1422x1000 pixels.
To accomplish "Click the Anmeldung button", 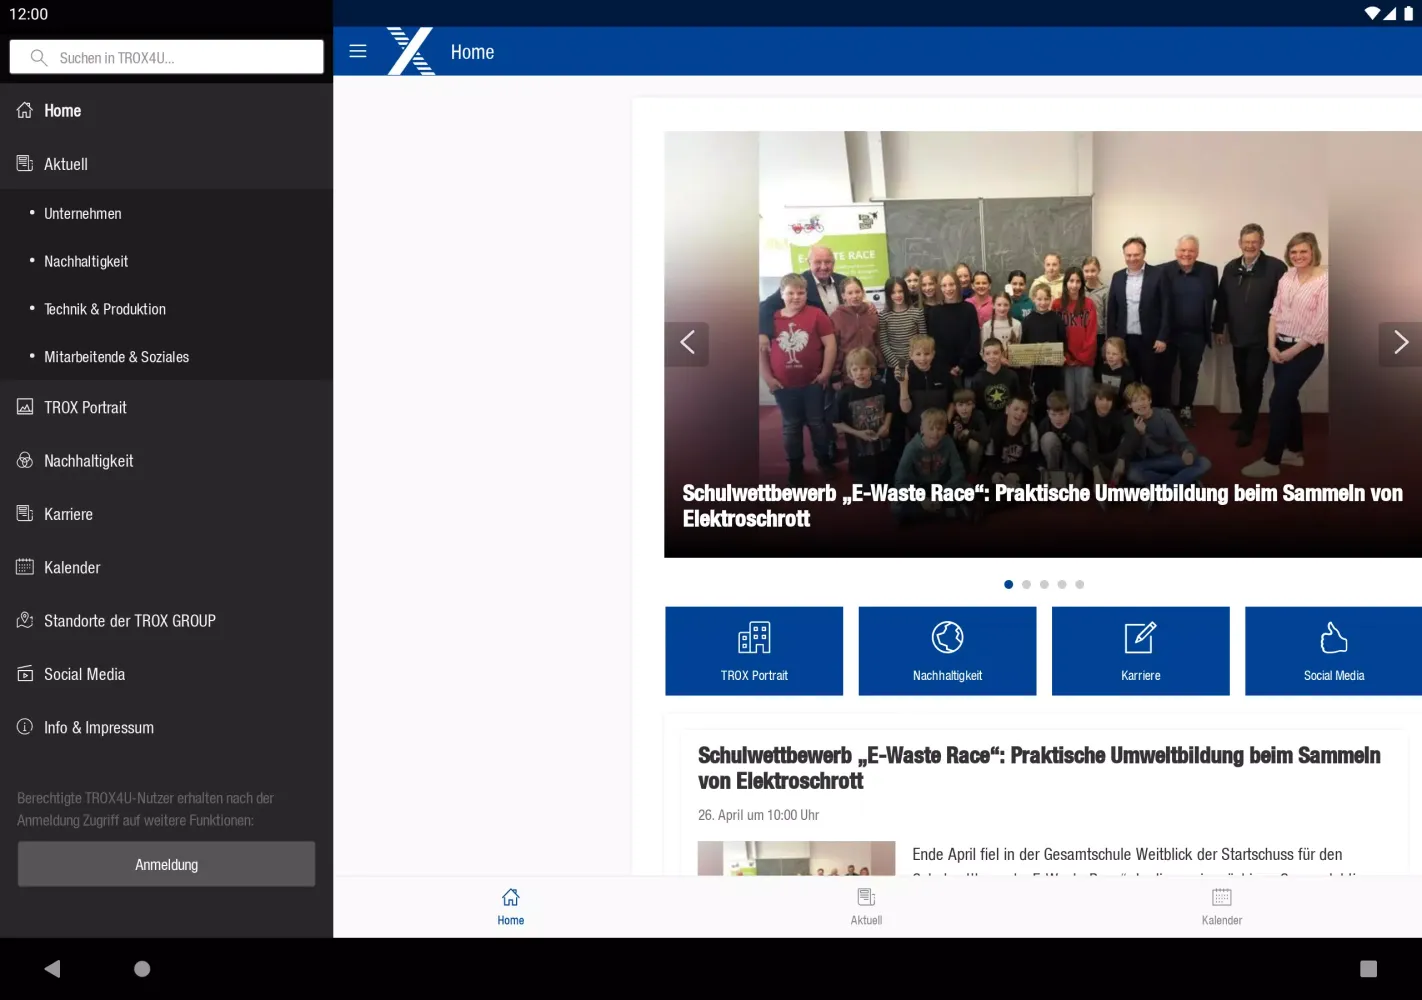I will 166,864.
